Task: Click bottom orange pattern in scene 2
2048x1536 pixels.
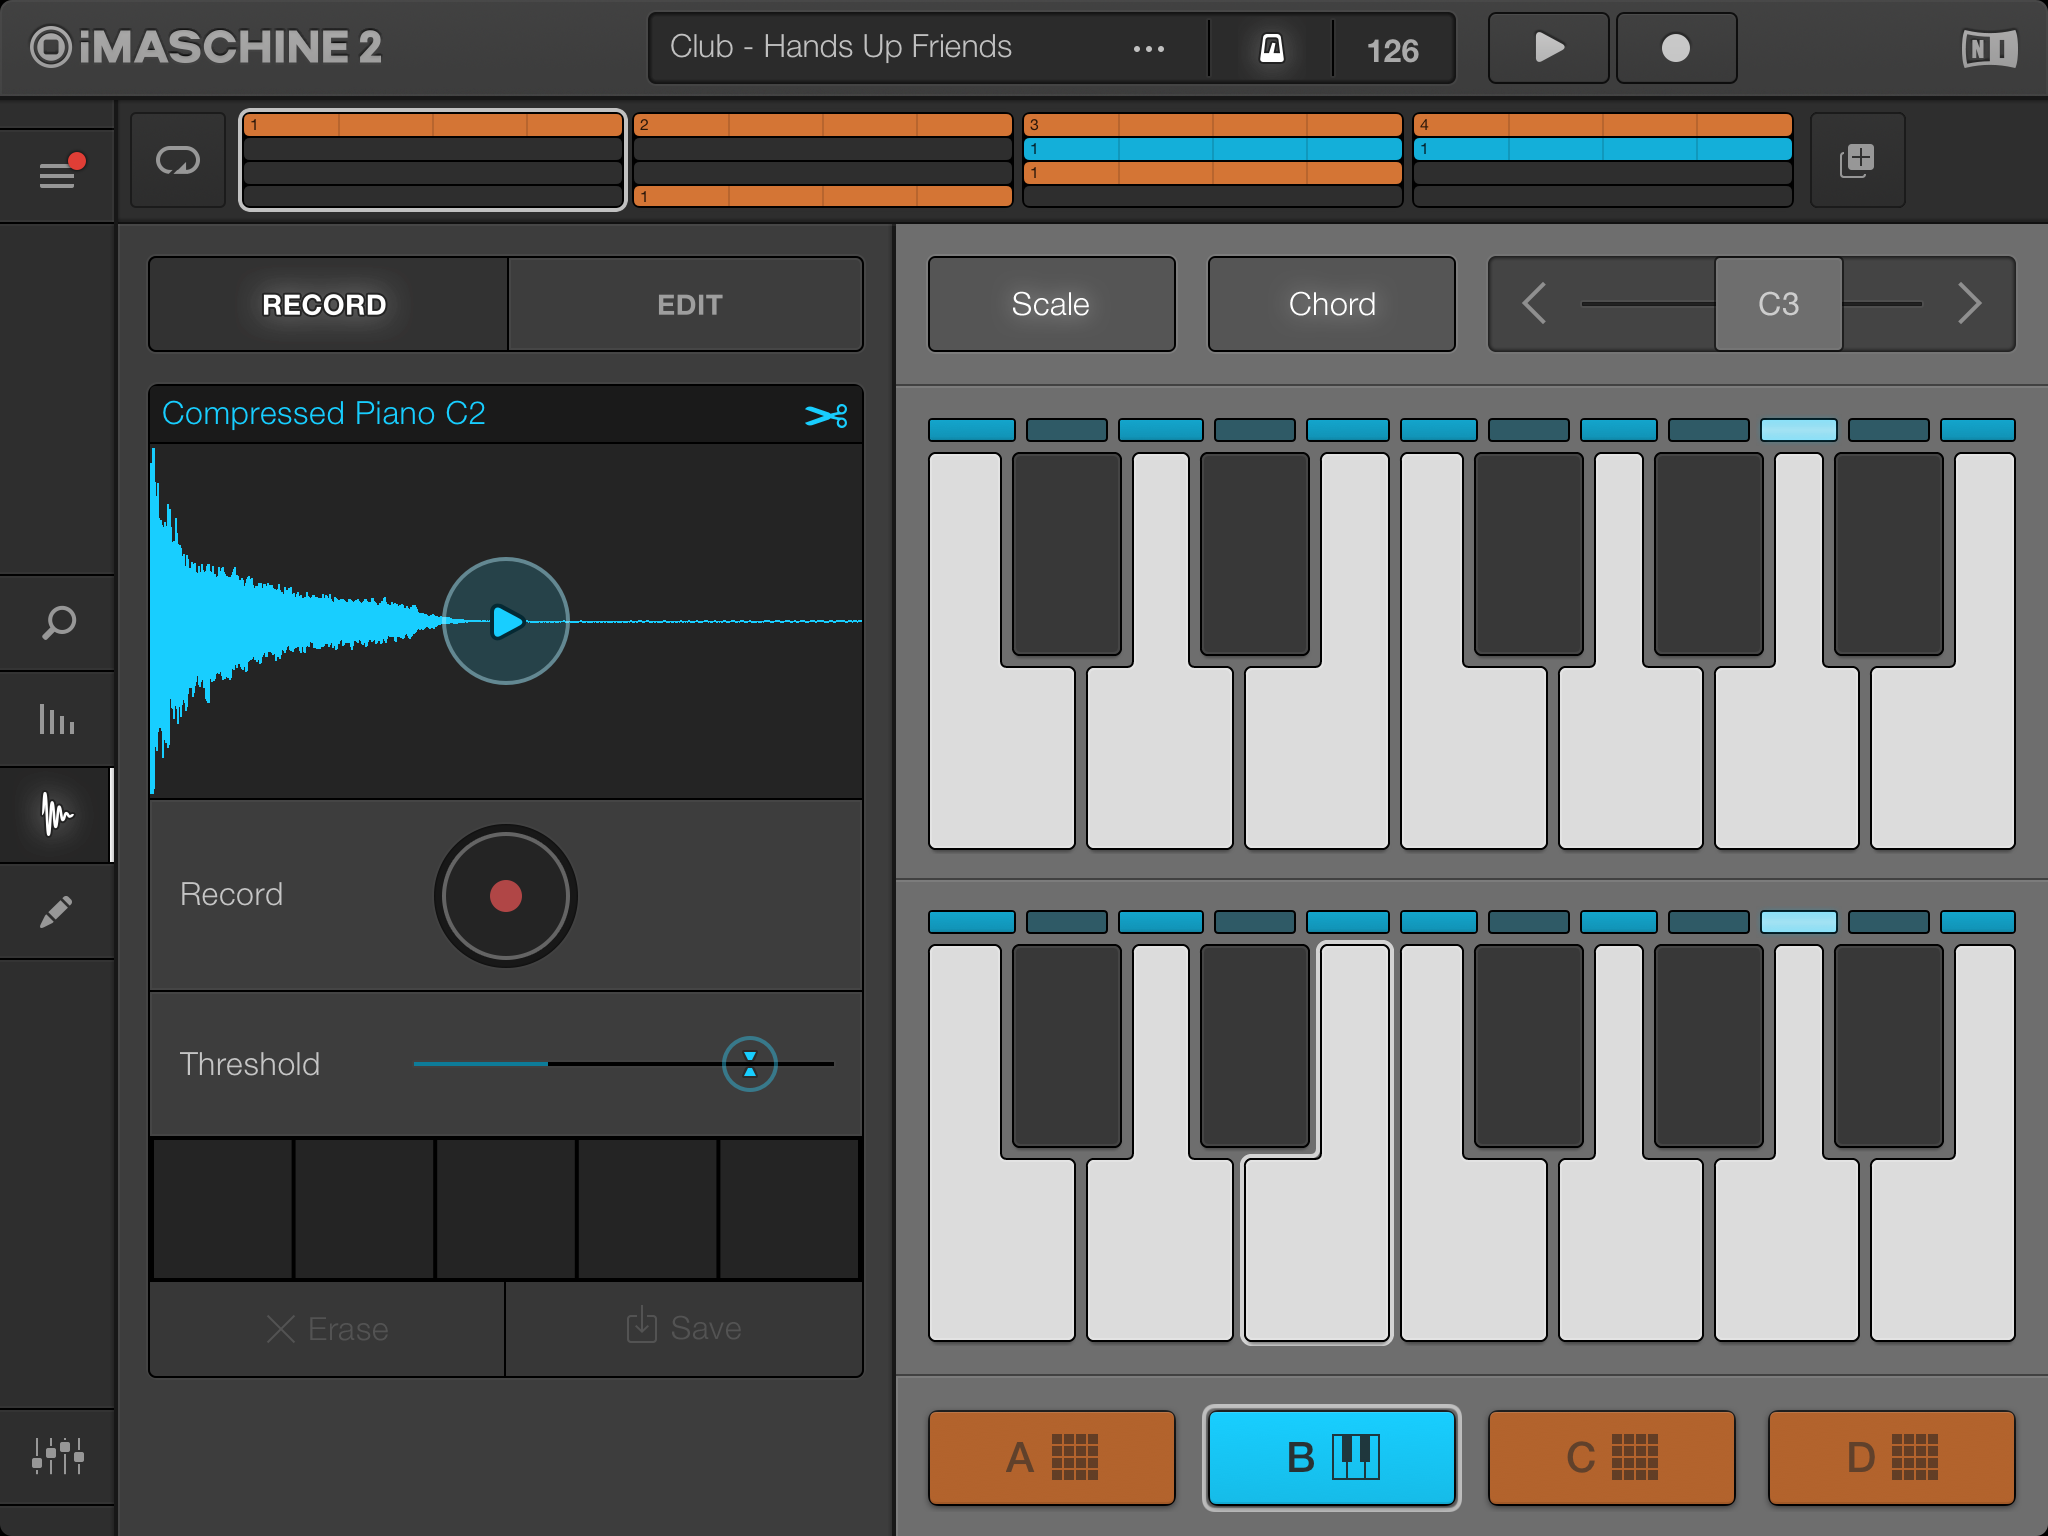Action: [823, 196]
